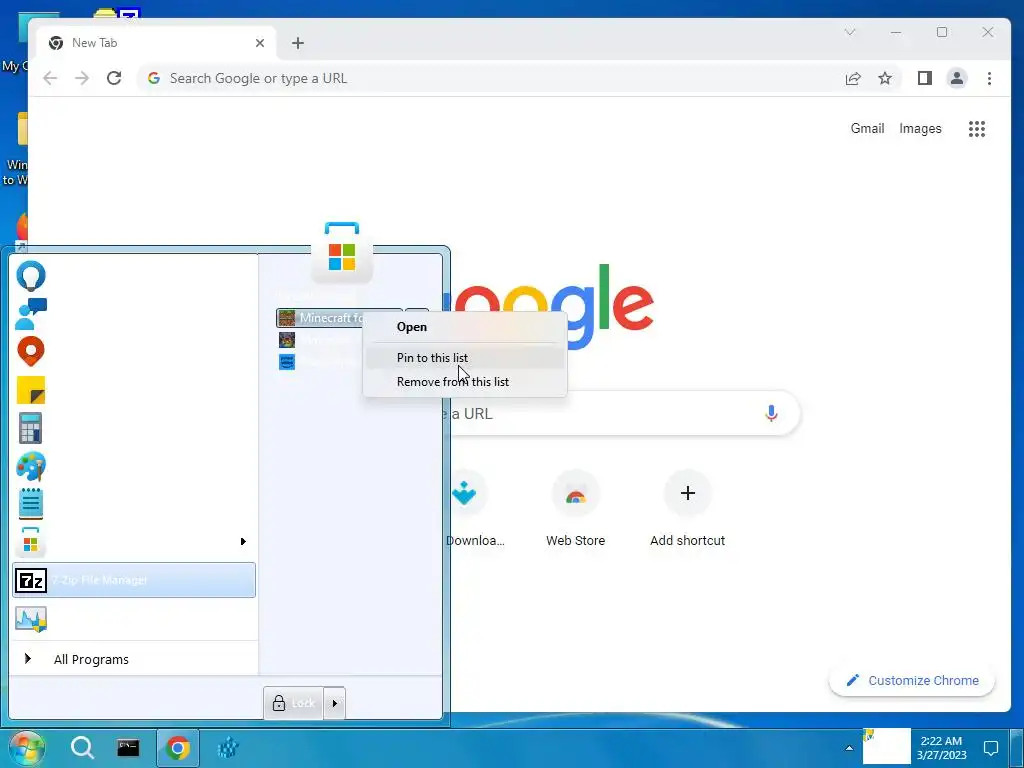Open the Web Store shortcut
The height and width of the screenshot is (768, 1024).
pos(575,511)
